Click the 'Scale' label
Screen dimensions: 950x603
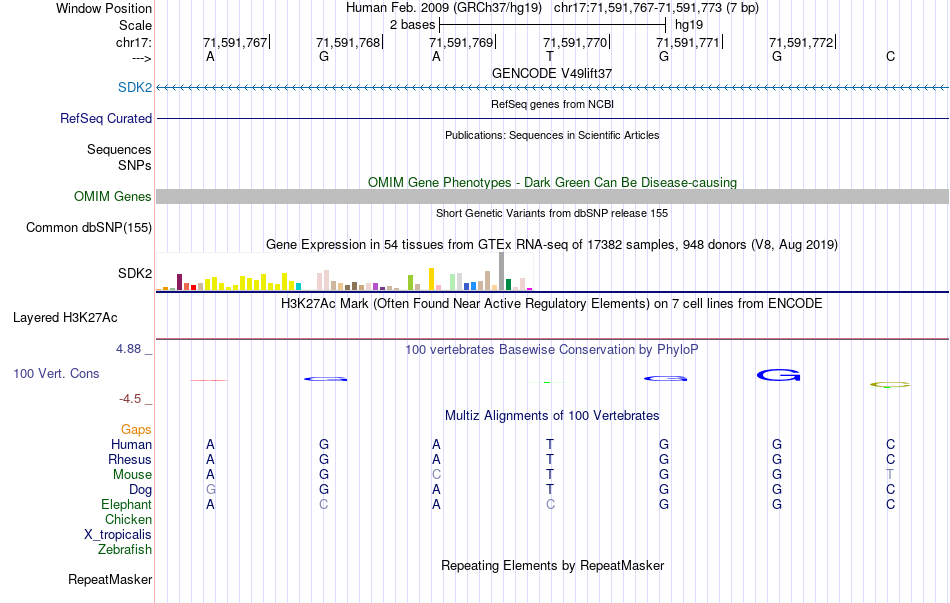(x=135, y=25)
